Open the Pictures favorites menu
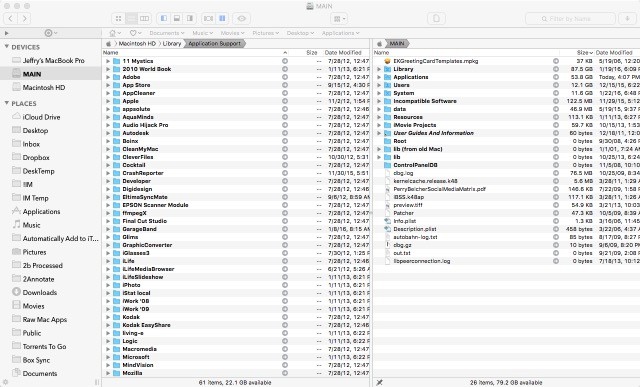640x387 pixels. click(265, 33)
